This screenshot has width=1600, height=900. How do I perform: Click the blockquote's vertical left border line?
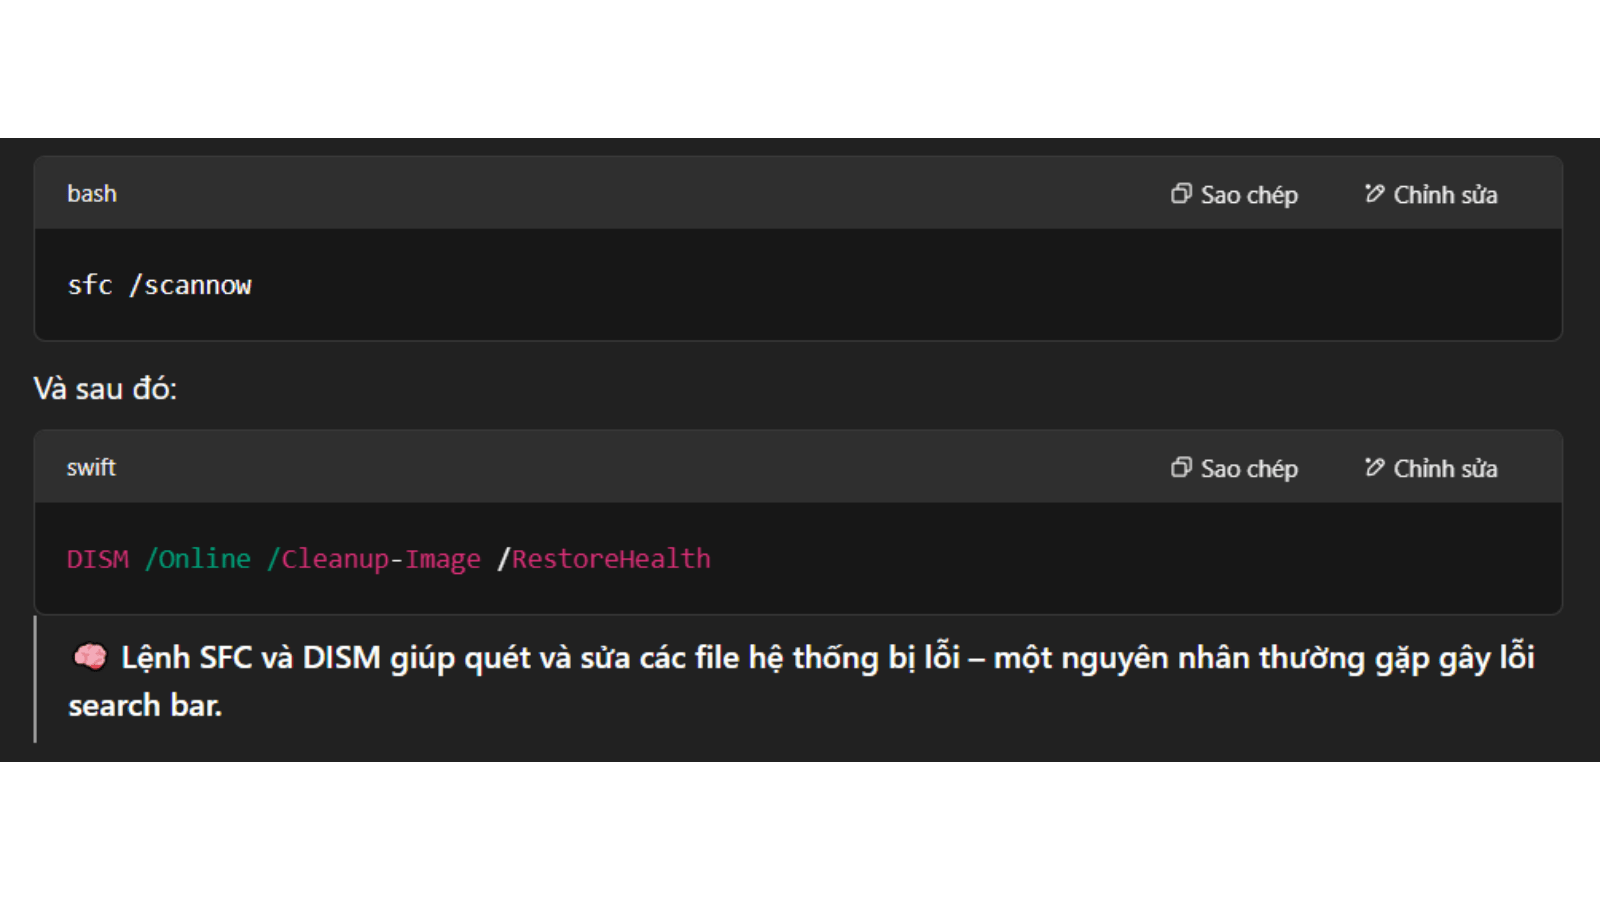click(35, 679)
